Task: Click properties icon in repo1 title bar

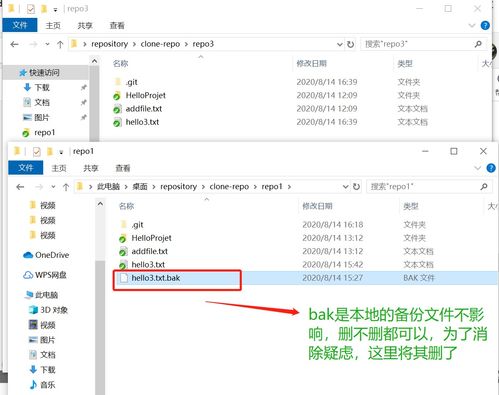Action: click(x=37, y=152)
